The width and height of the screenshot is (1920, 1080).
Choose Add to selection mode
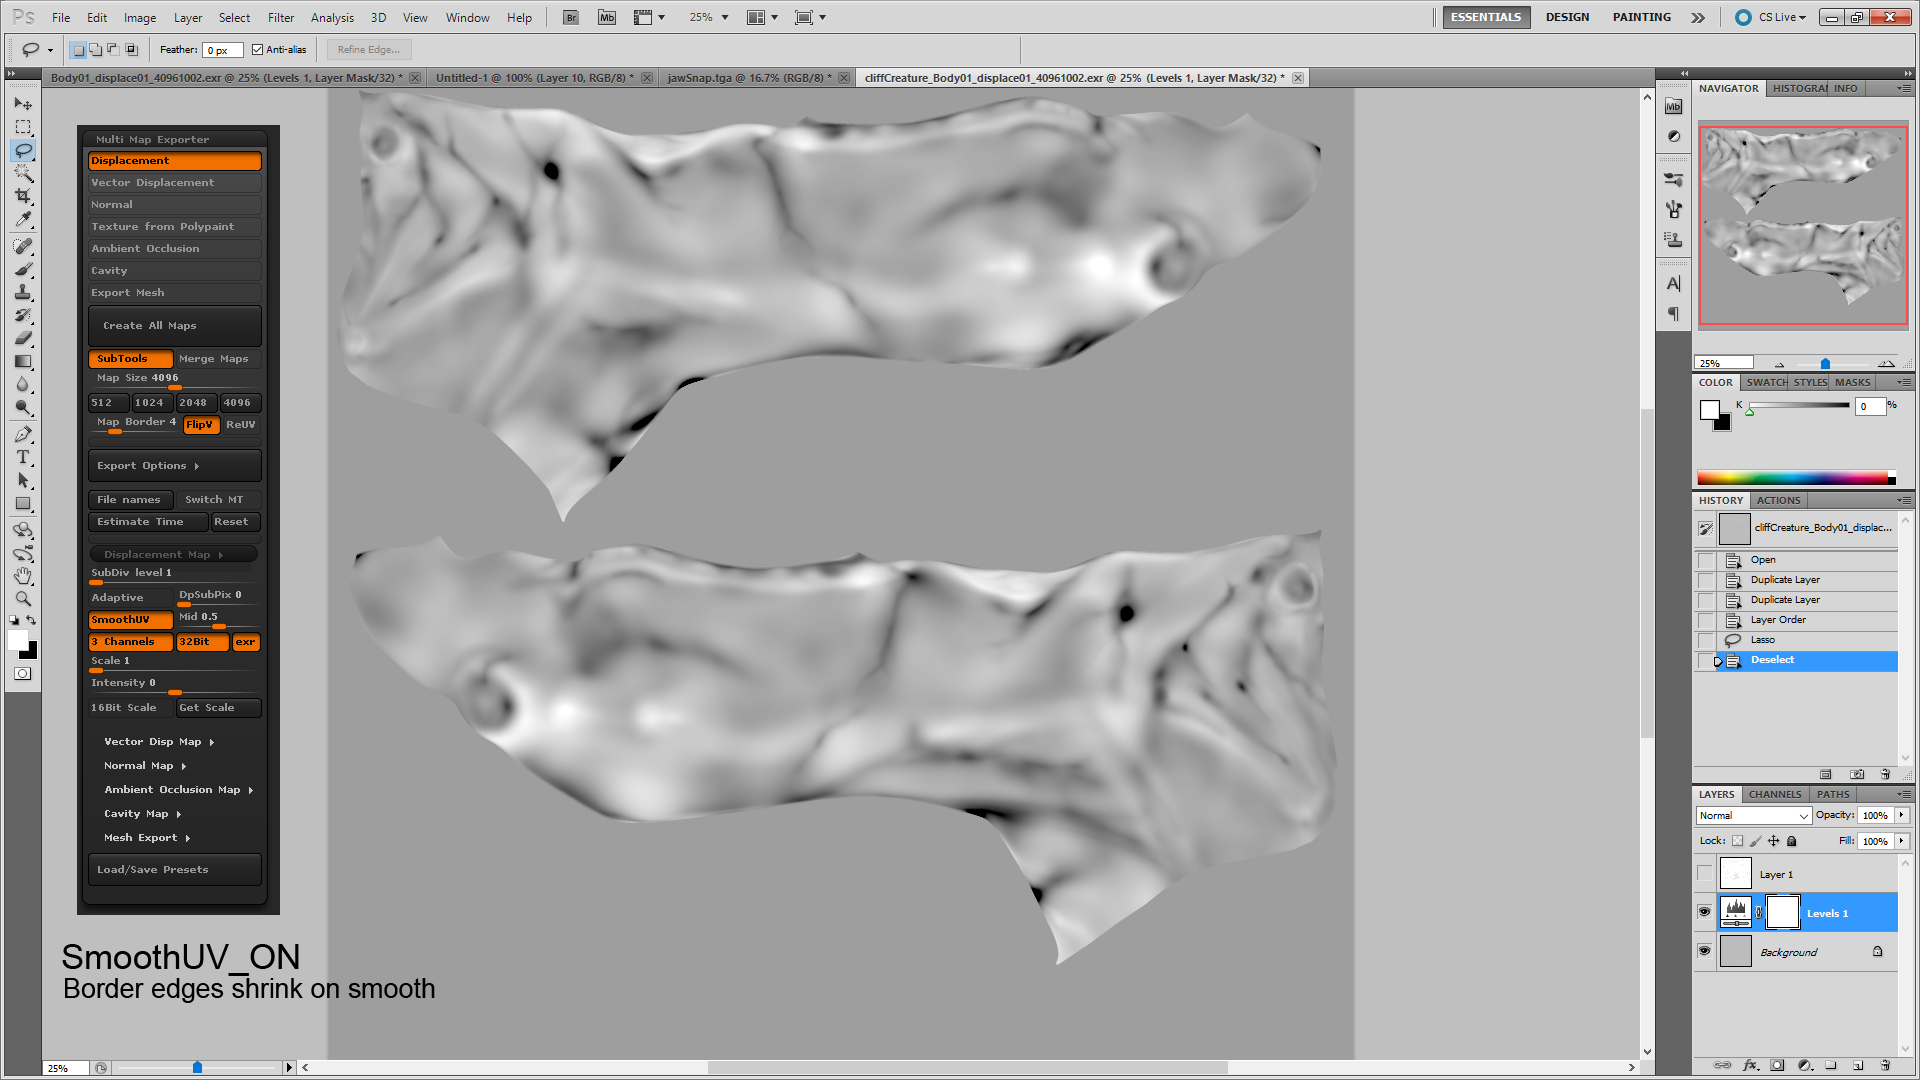(95, 49)
